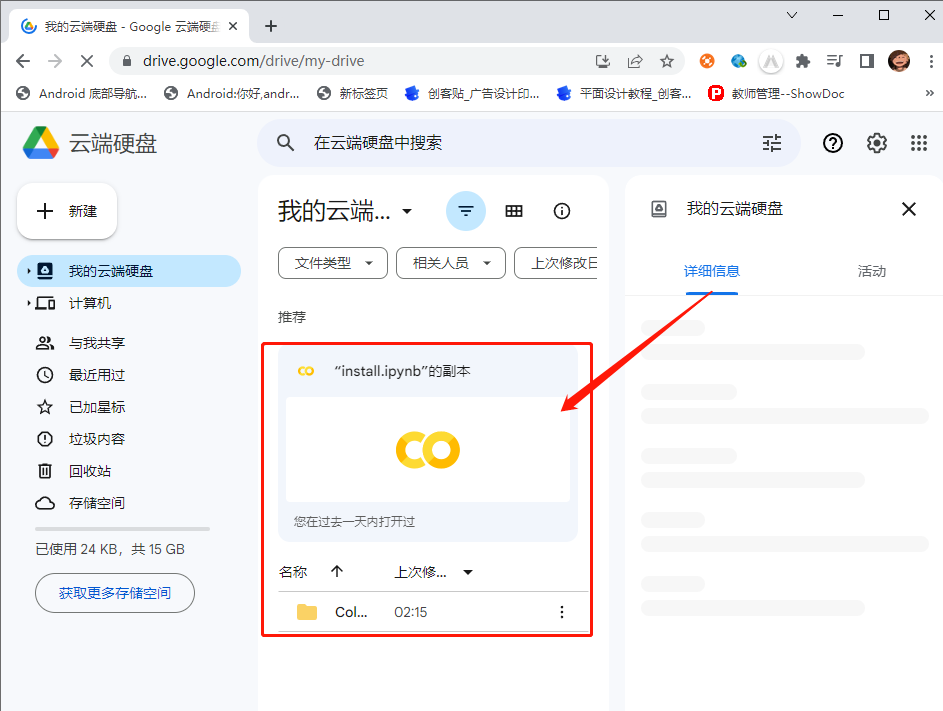
Task: Open Chrome three-dot menu
Action: [930, 61]
